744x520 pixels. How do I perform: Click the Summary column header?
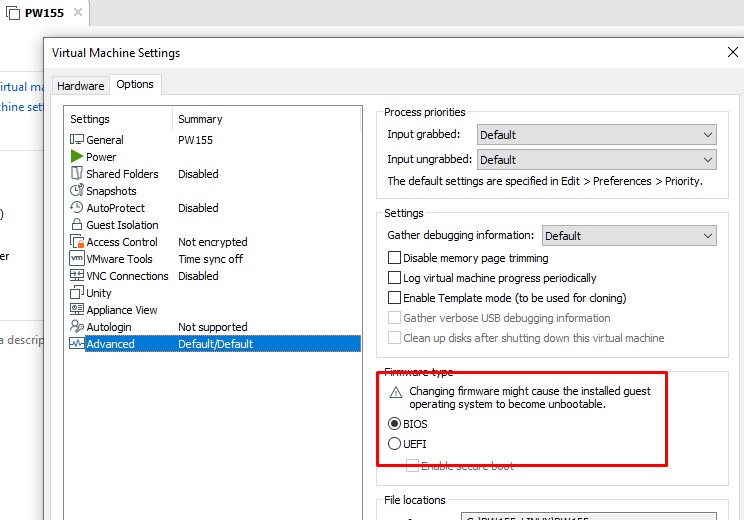pos(267,119)
